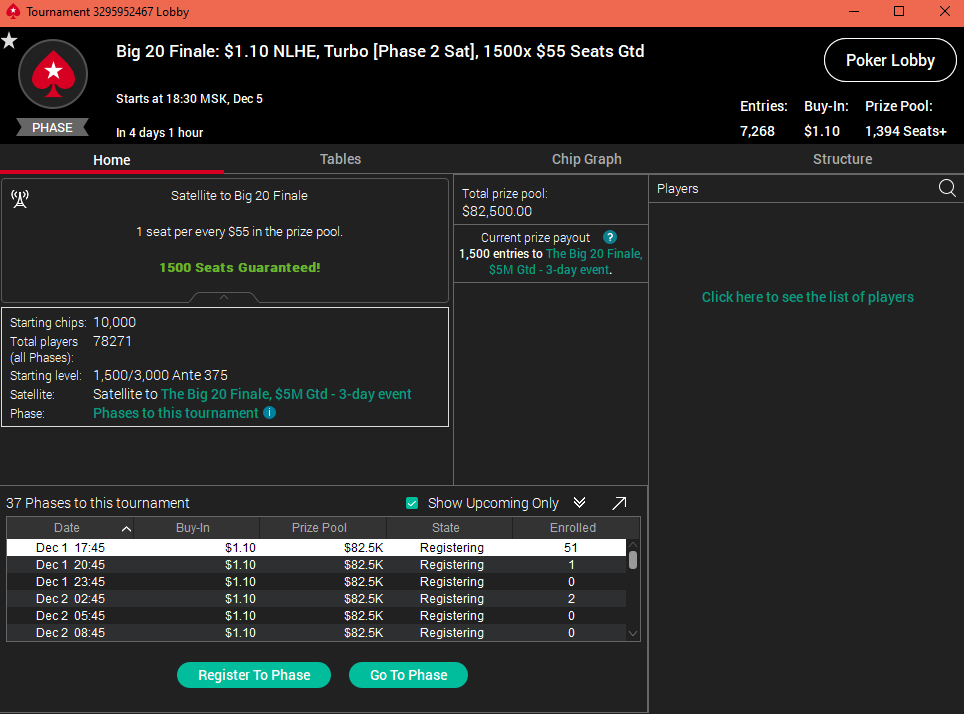Click the satellite broadcast antenna icon
The image size is (964, 714).
pos(20,198)
